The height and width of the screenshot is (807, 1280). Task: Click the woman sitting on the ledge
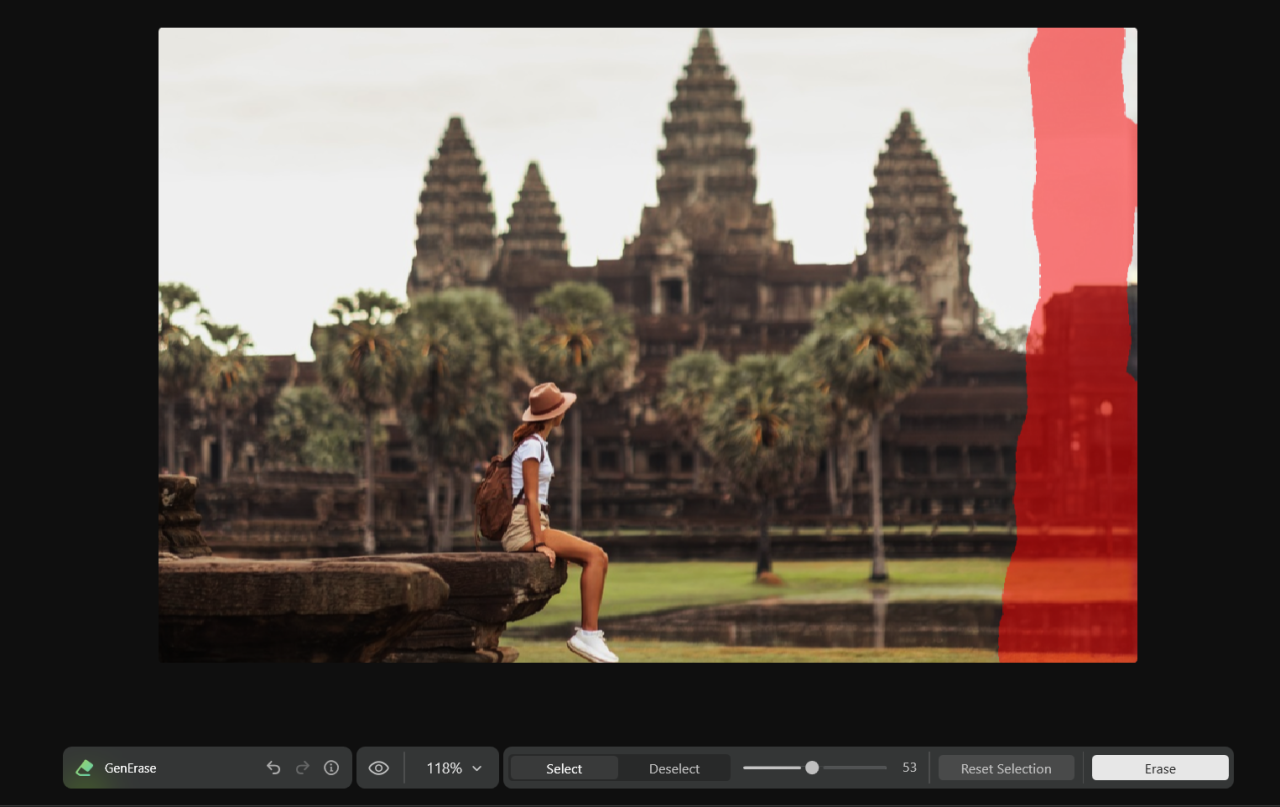point(545,520)
